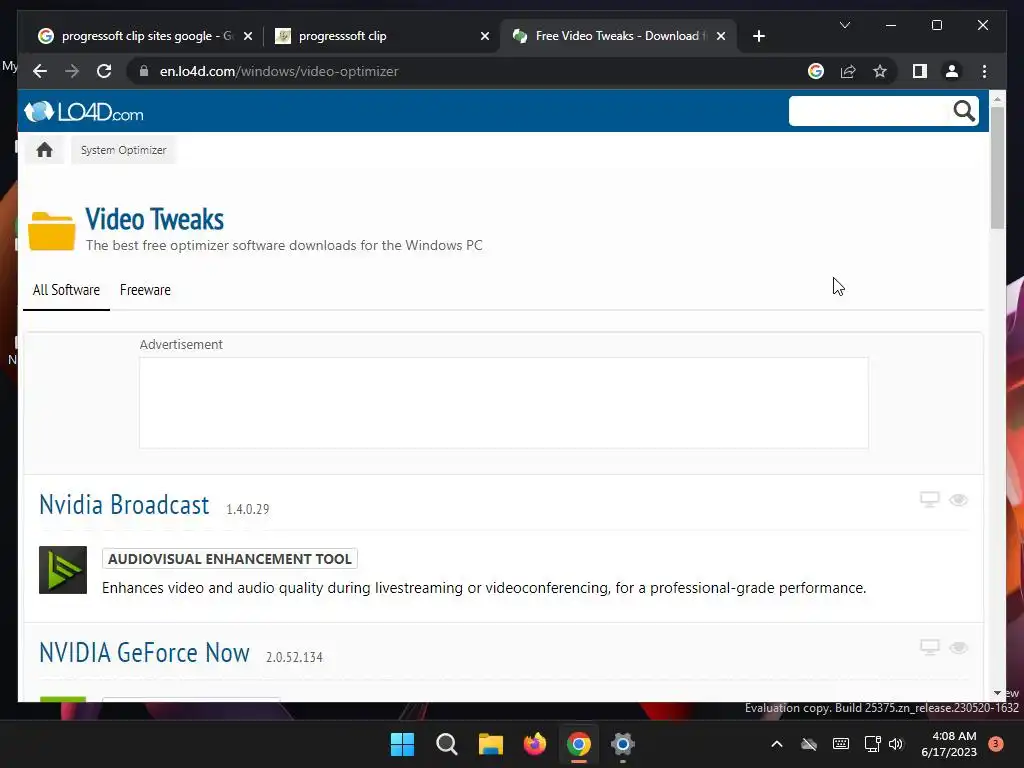Open the notification badge showing 3
Image resolution: width=1024 pixels, height=768 pixels.
point(995,744)
